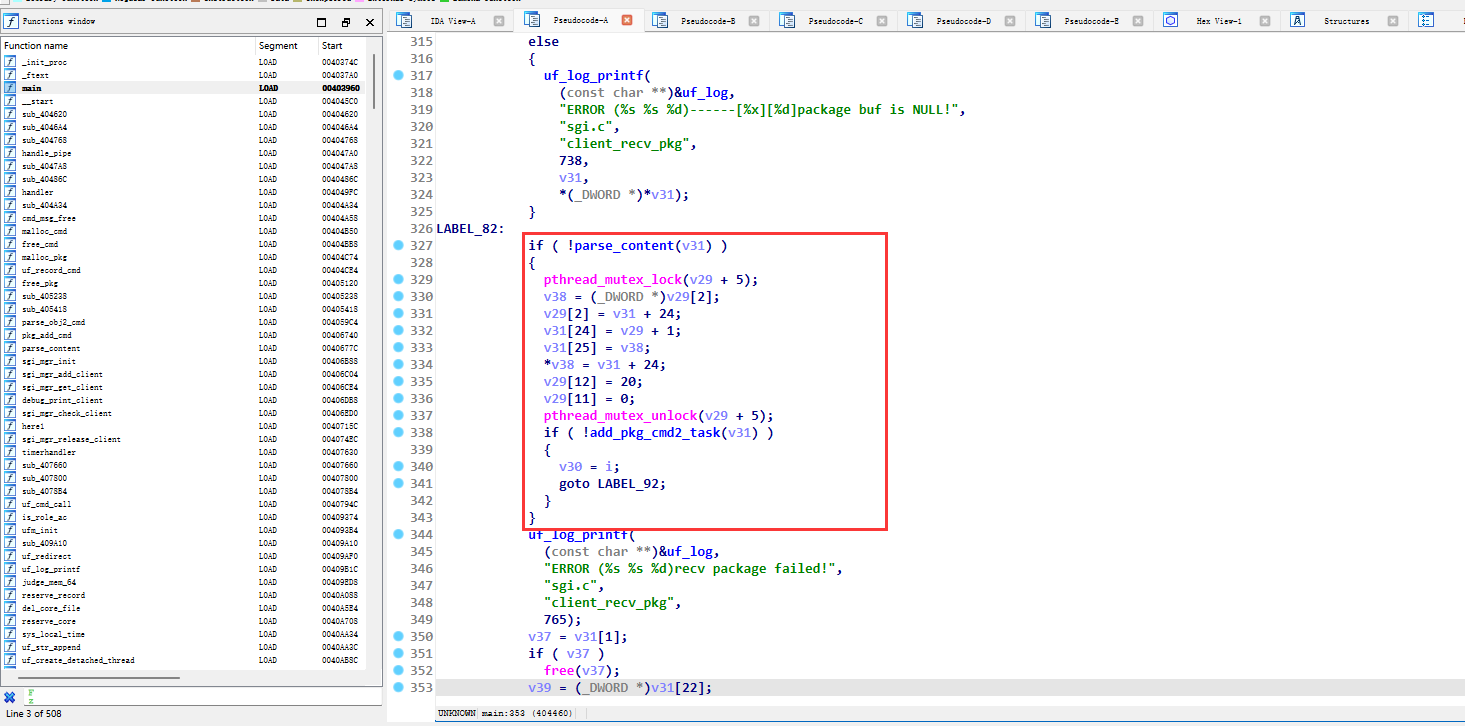
Task: Sort by the Segment column header
Action: point(286,46)
